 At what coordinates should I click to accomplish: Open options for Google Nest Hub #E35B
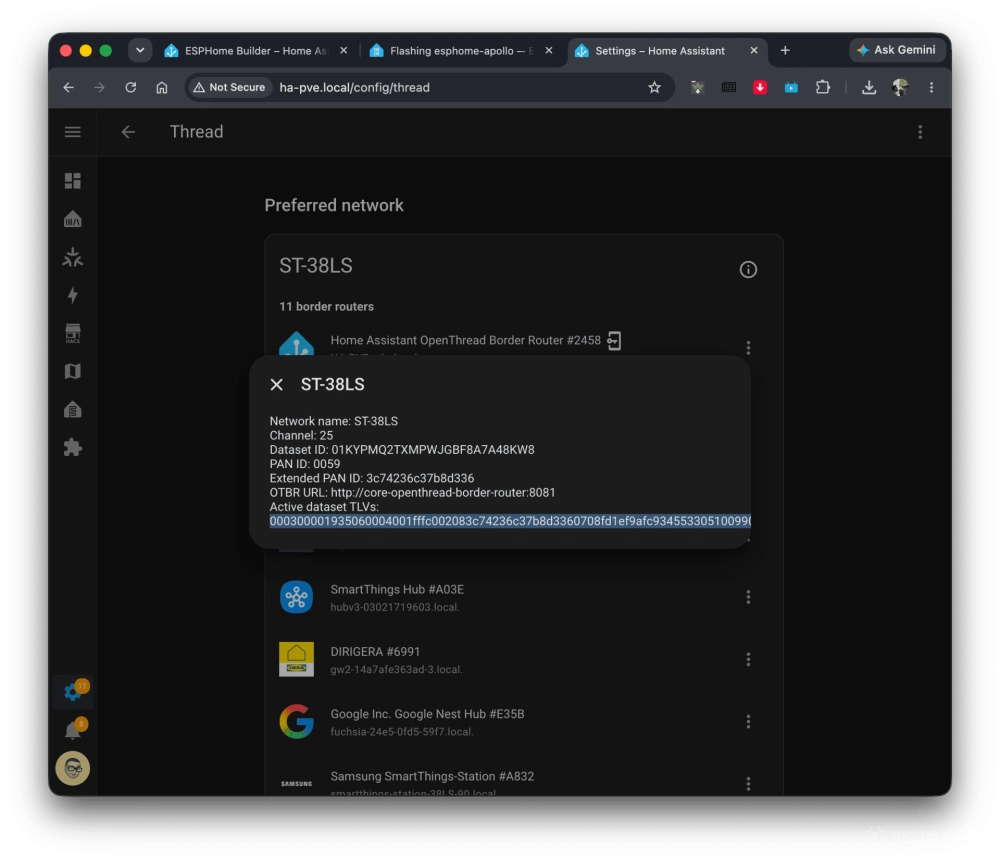pyautogui.click(x=748, y=722)
